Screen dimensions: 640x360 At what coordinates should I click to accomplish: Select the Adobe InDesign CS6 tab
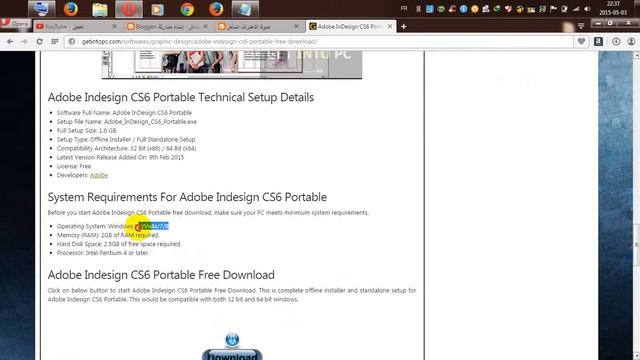(350, 27)
